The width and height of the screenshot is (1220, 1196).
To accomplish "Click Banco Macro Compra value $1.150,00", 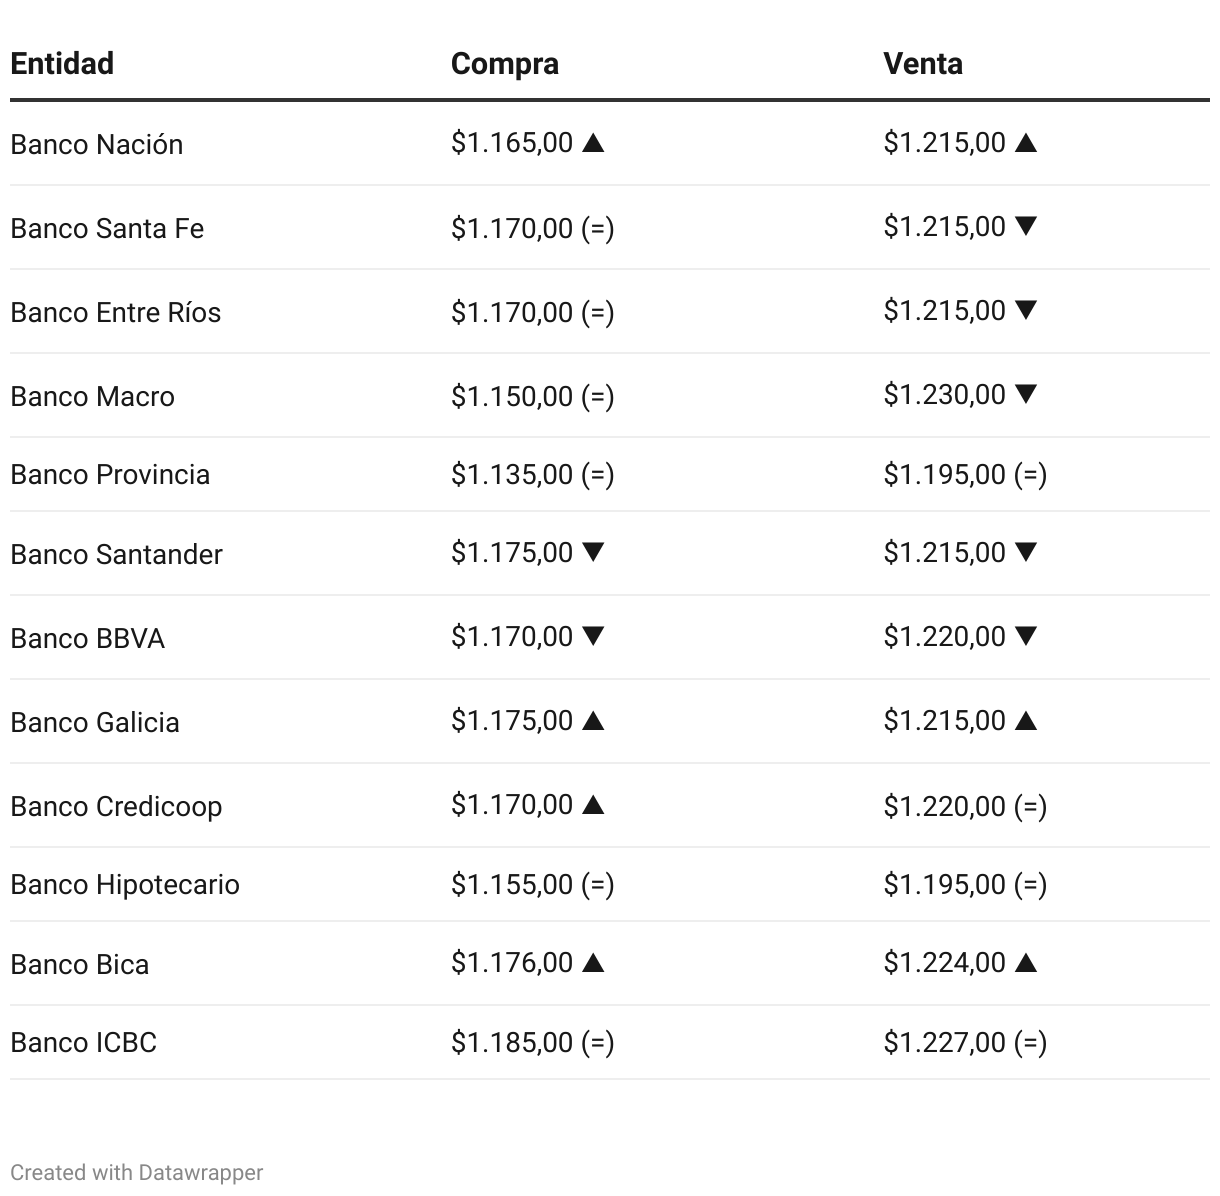I will pos(512,396).
